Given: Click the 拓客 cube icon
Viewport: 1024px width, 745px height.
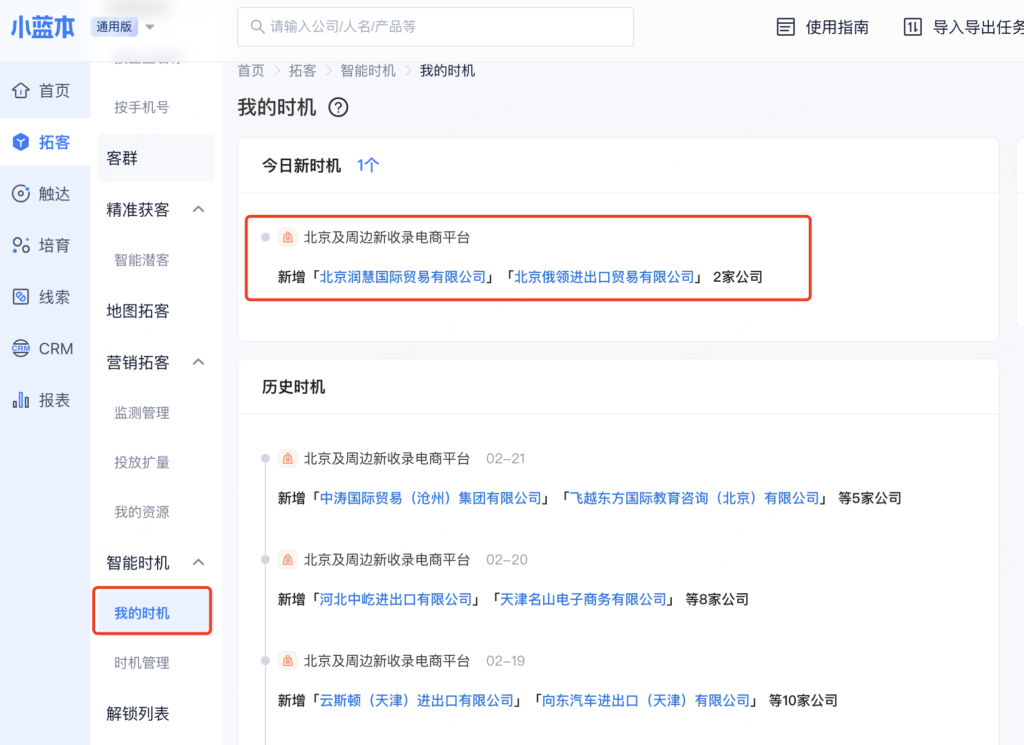Looking at the screenshot, I should (20, 143).
